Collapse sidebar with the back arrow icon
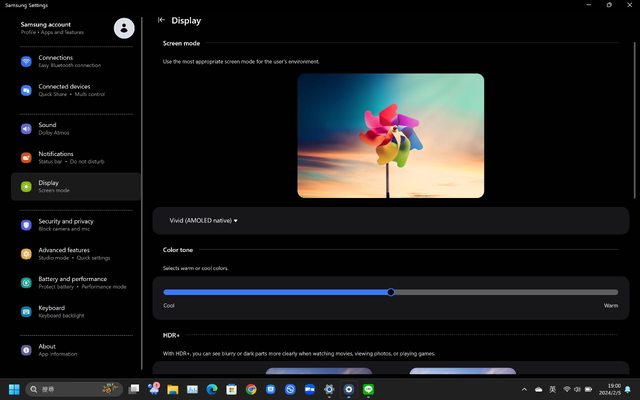640x400 pixels. click(x=162, y=20)
